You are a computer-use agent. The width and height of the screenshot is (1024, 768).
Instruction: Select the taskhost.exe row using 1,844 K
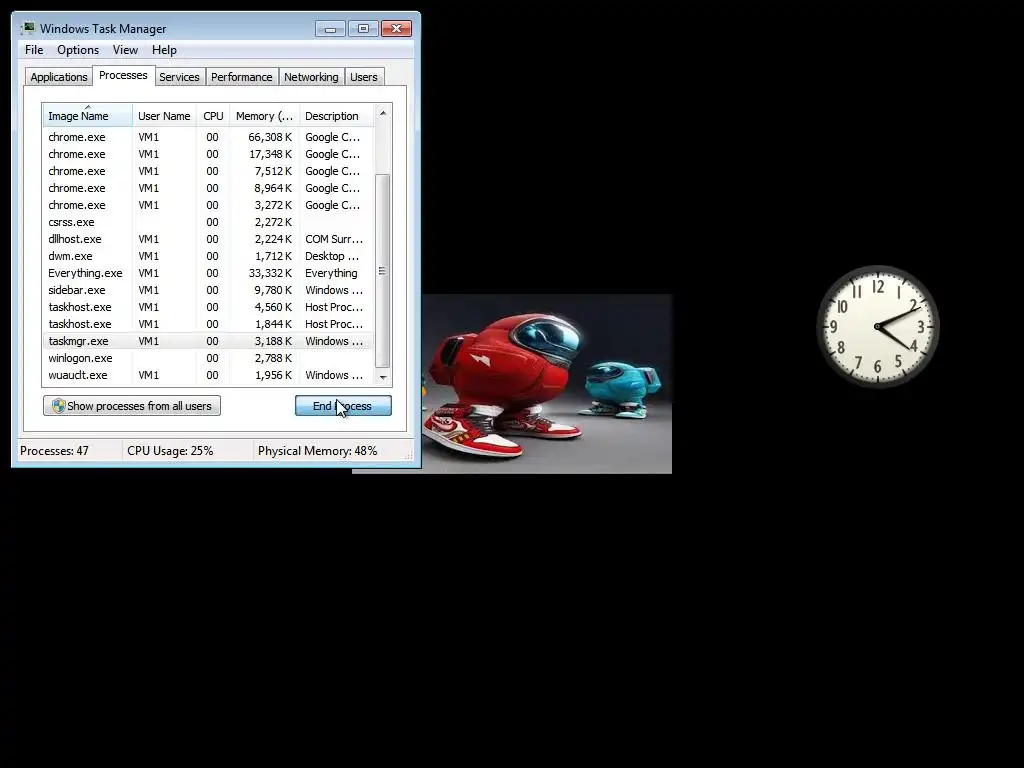[208, 324]
